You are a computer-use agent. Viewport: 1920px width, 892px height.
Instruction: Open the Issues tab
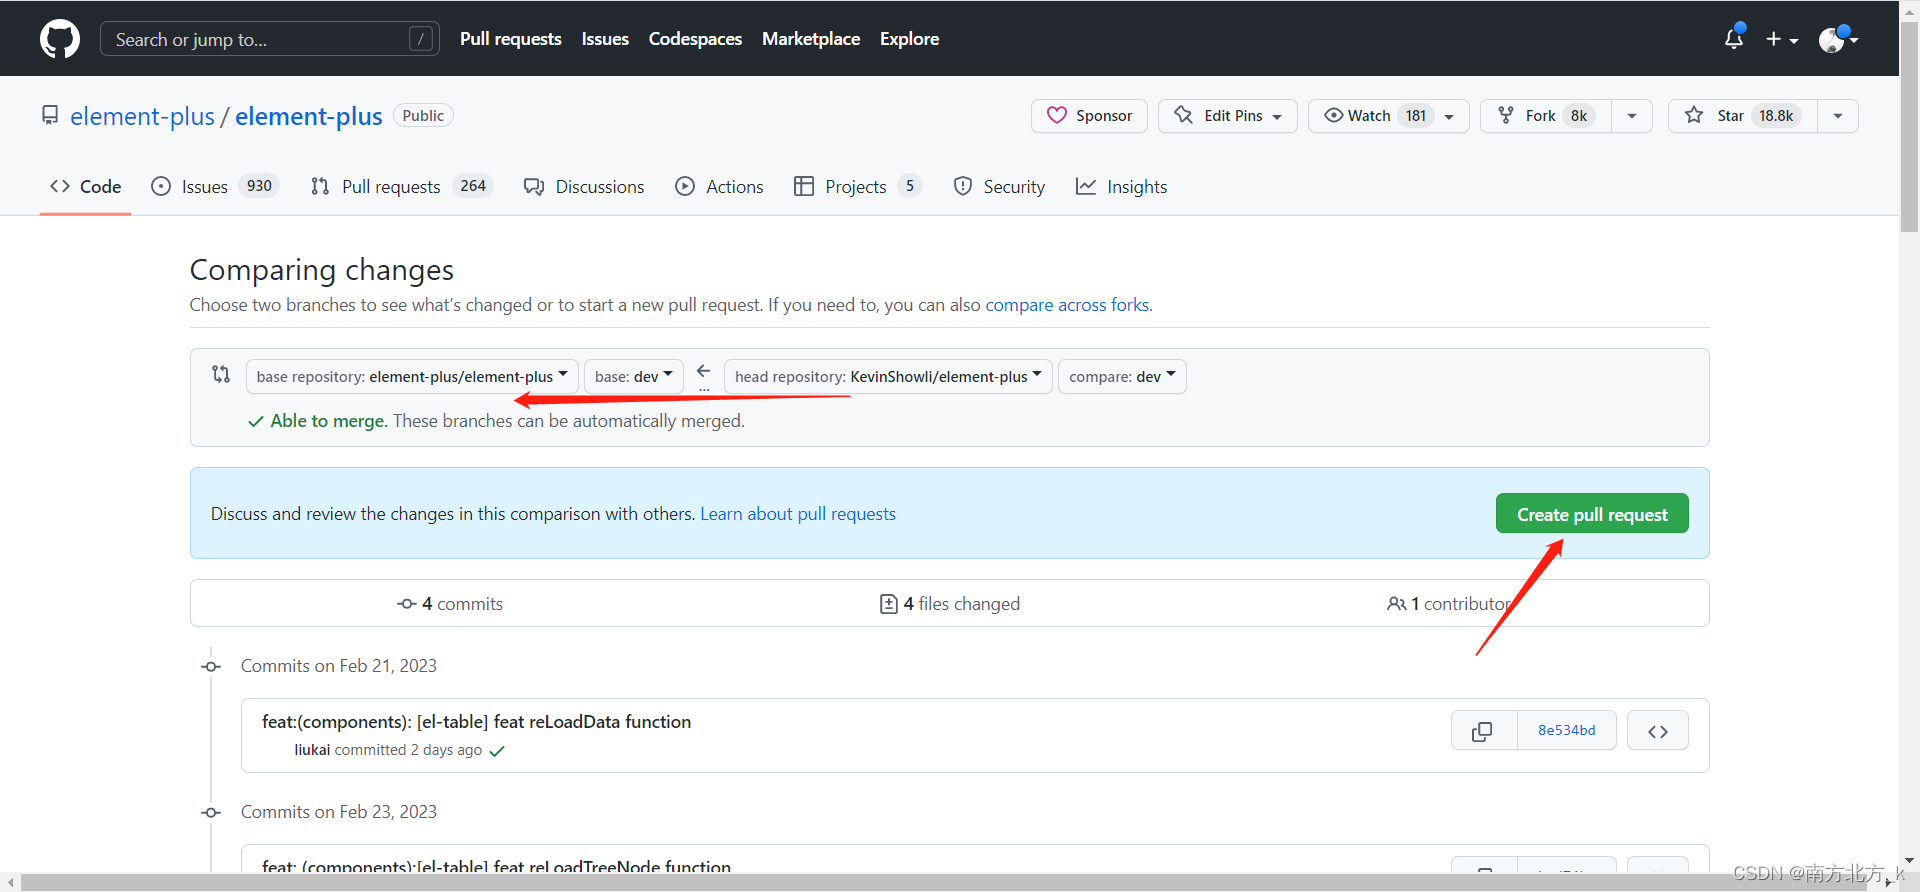tap(214, 187)
